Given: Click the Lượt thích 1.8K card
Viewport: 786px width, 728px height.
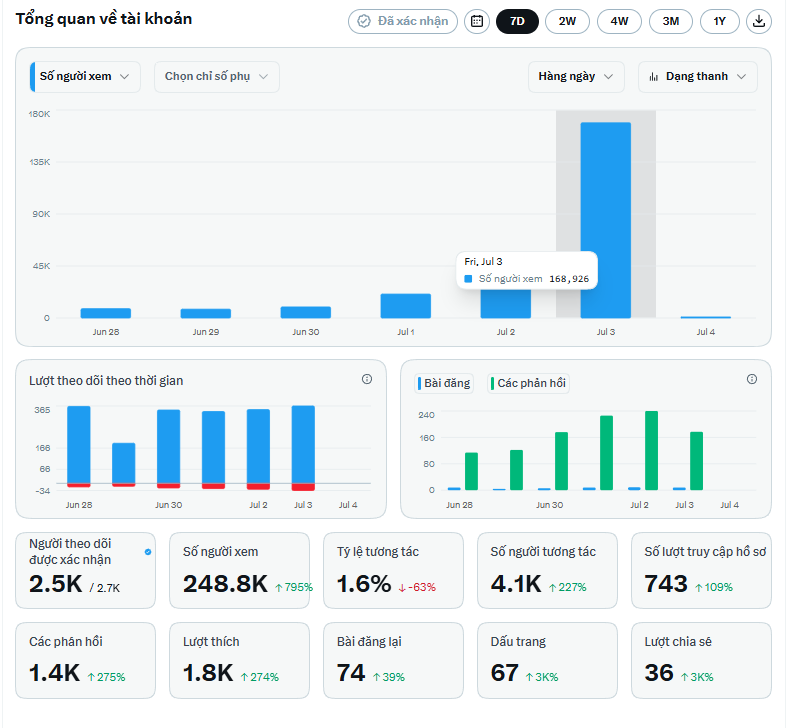Looking at the screenshot, I should tap(240, 660).
